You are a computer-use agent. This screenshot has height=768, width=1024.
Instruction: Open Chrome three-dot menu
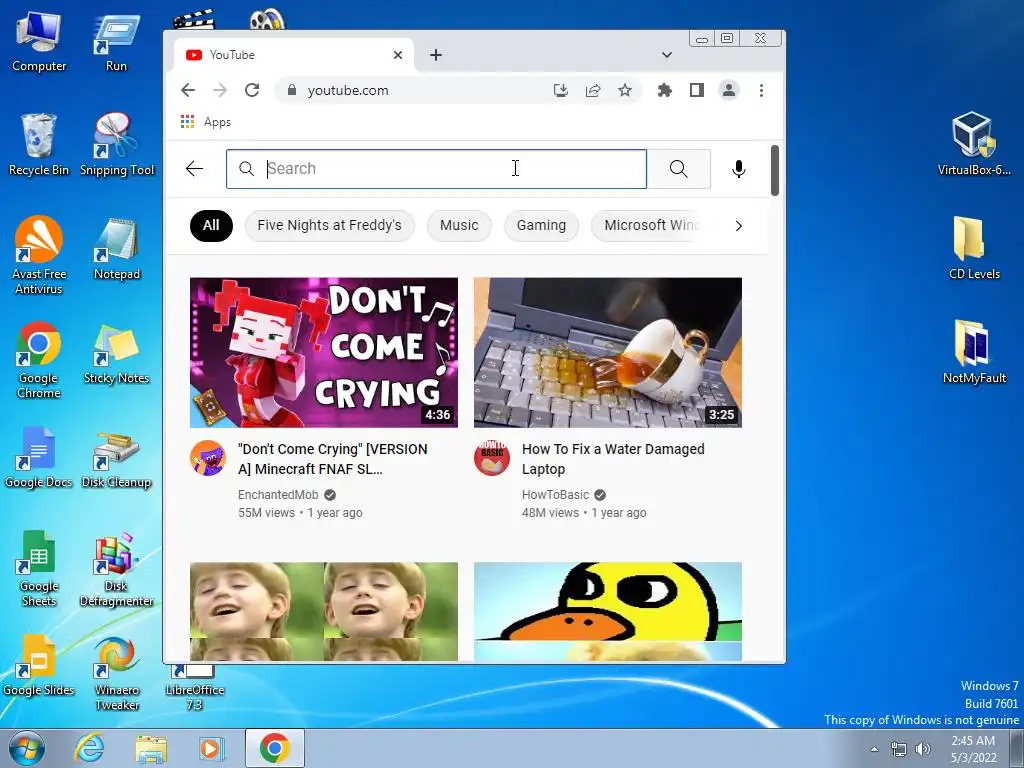tap(761, 90)
